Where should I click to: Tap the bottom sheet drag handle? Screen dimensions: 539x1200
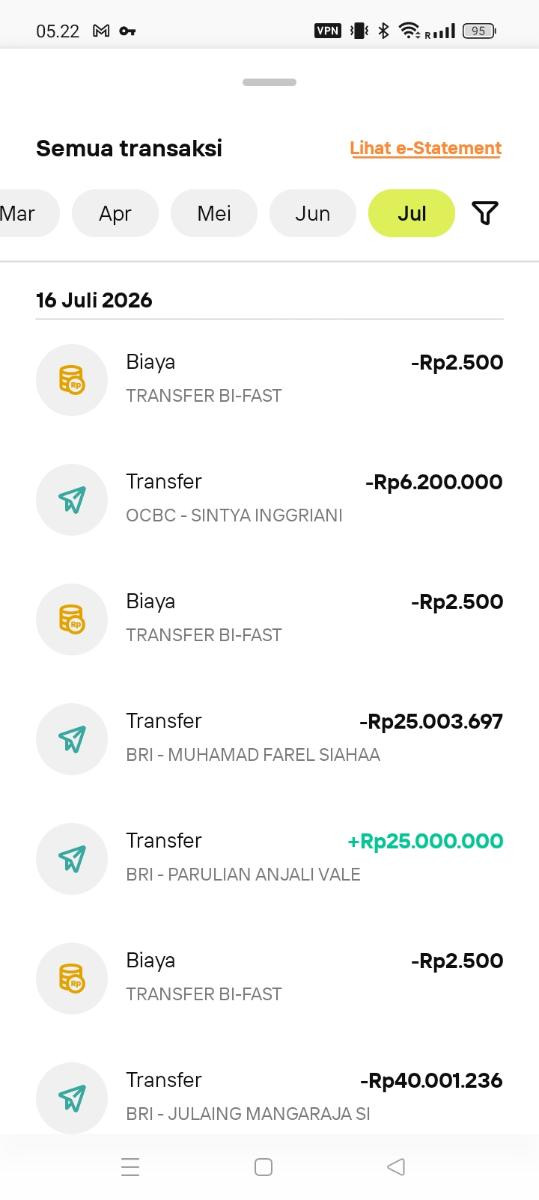[269, 82]
